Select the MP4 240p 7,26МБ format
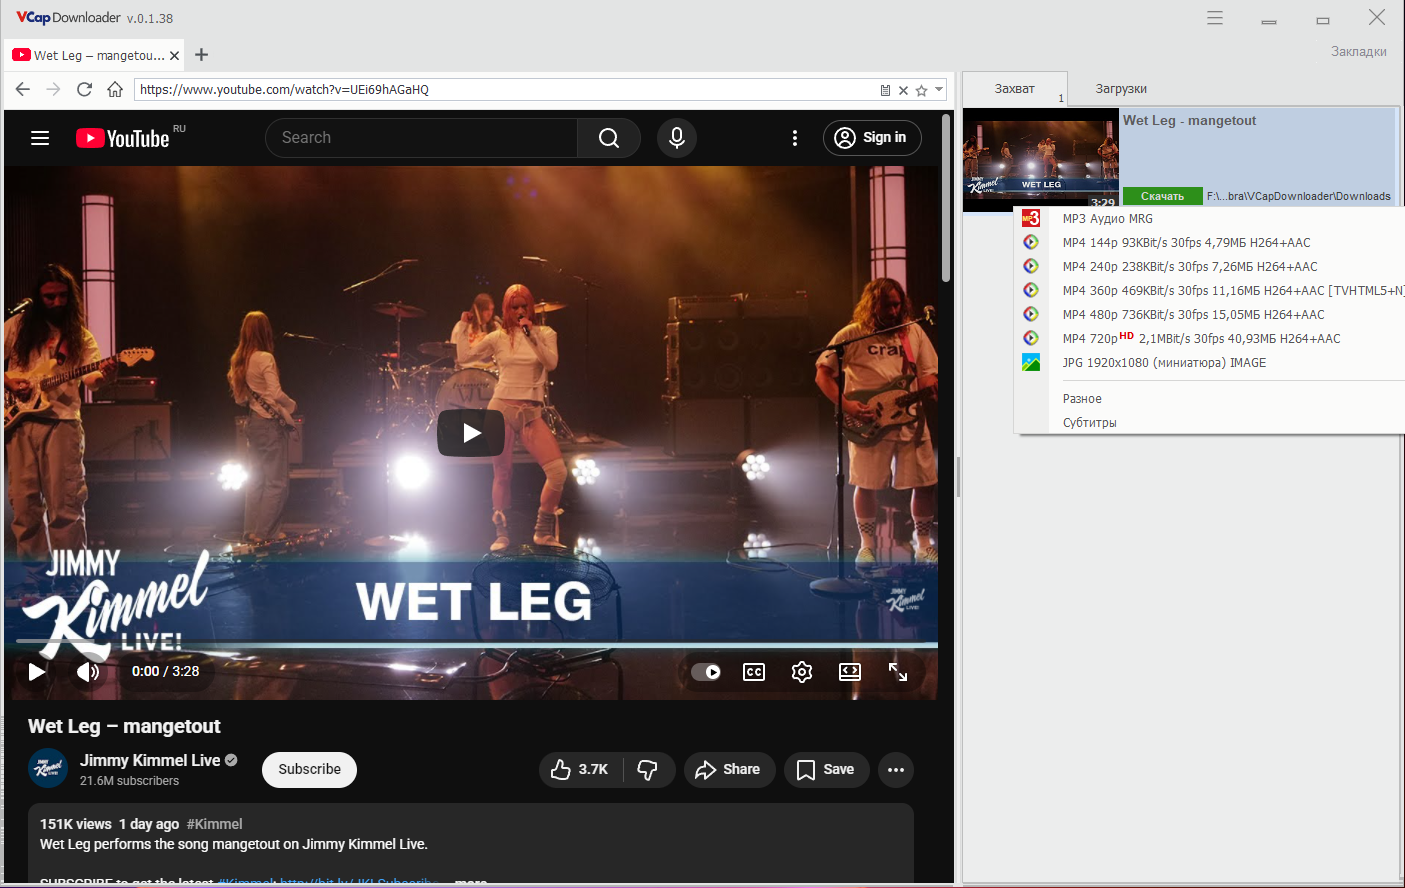The height and width of the screenshot is (888, 1405). click(x=1190, y=267)
